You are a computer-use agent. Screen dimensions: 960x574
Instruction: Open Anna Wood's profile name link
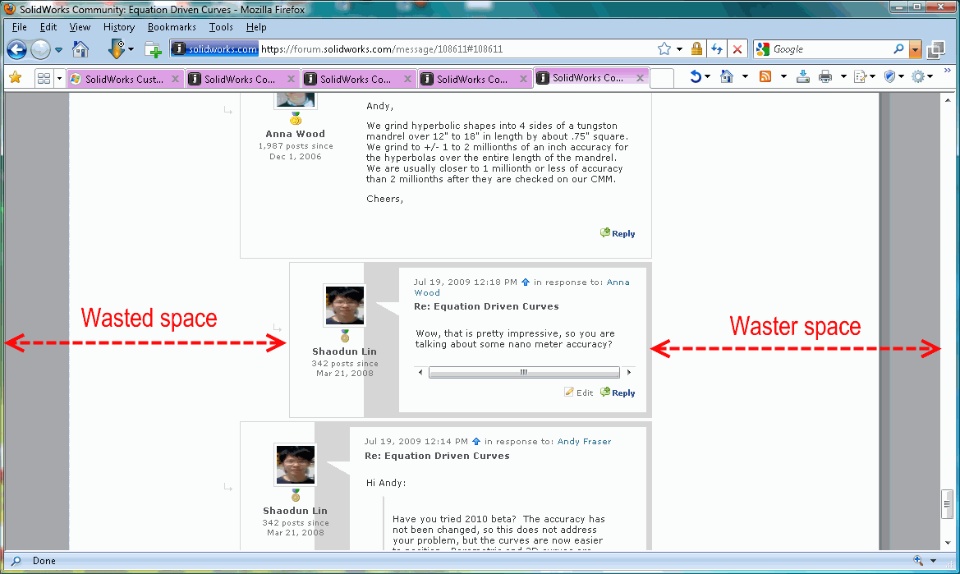pos(295,133)
